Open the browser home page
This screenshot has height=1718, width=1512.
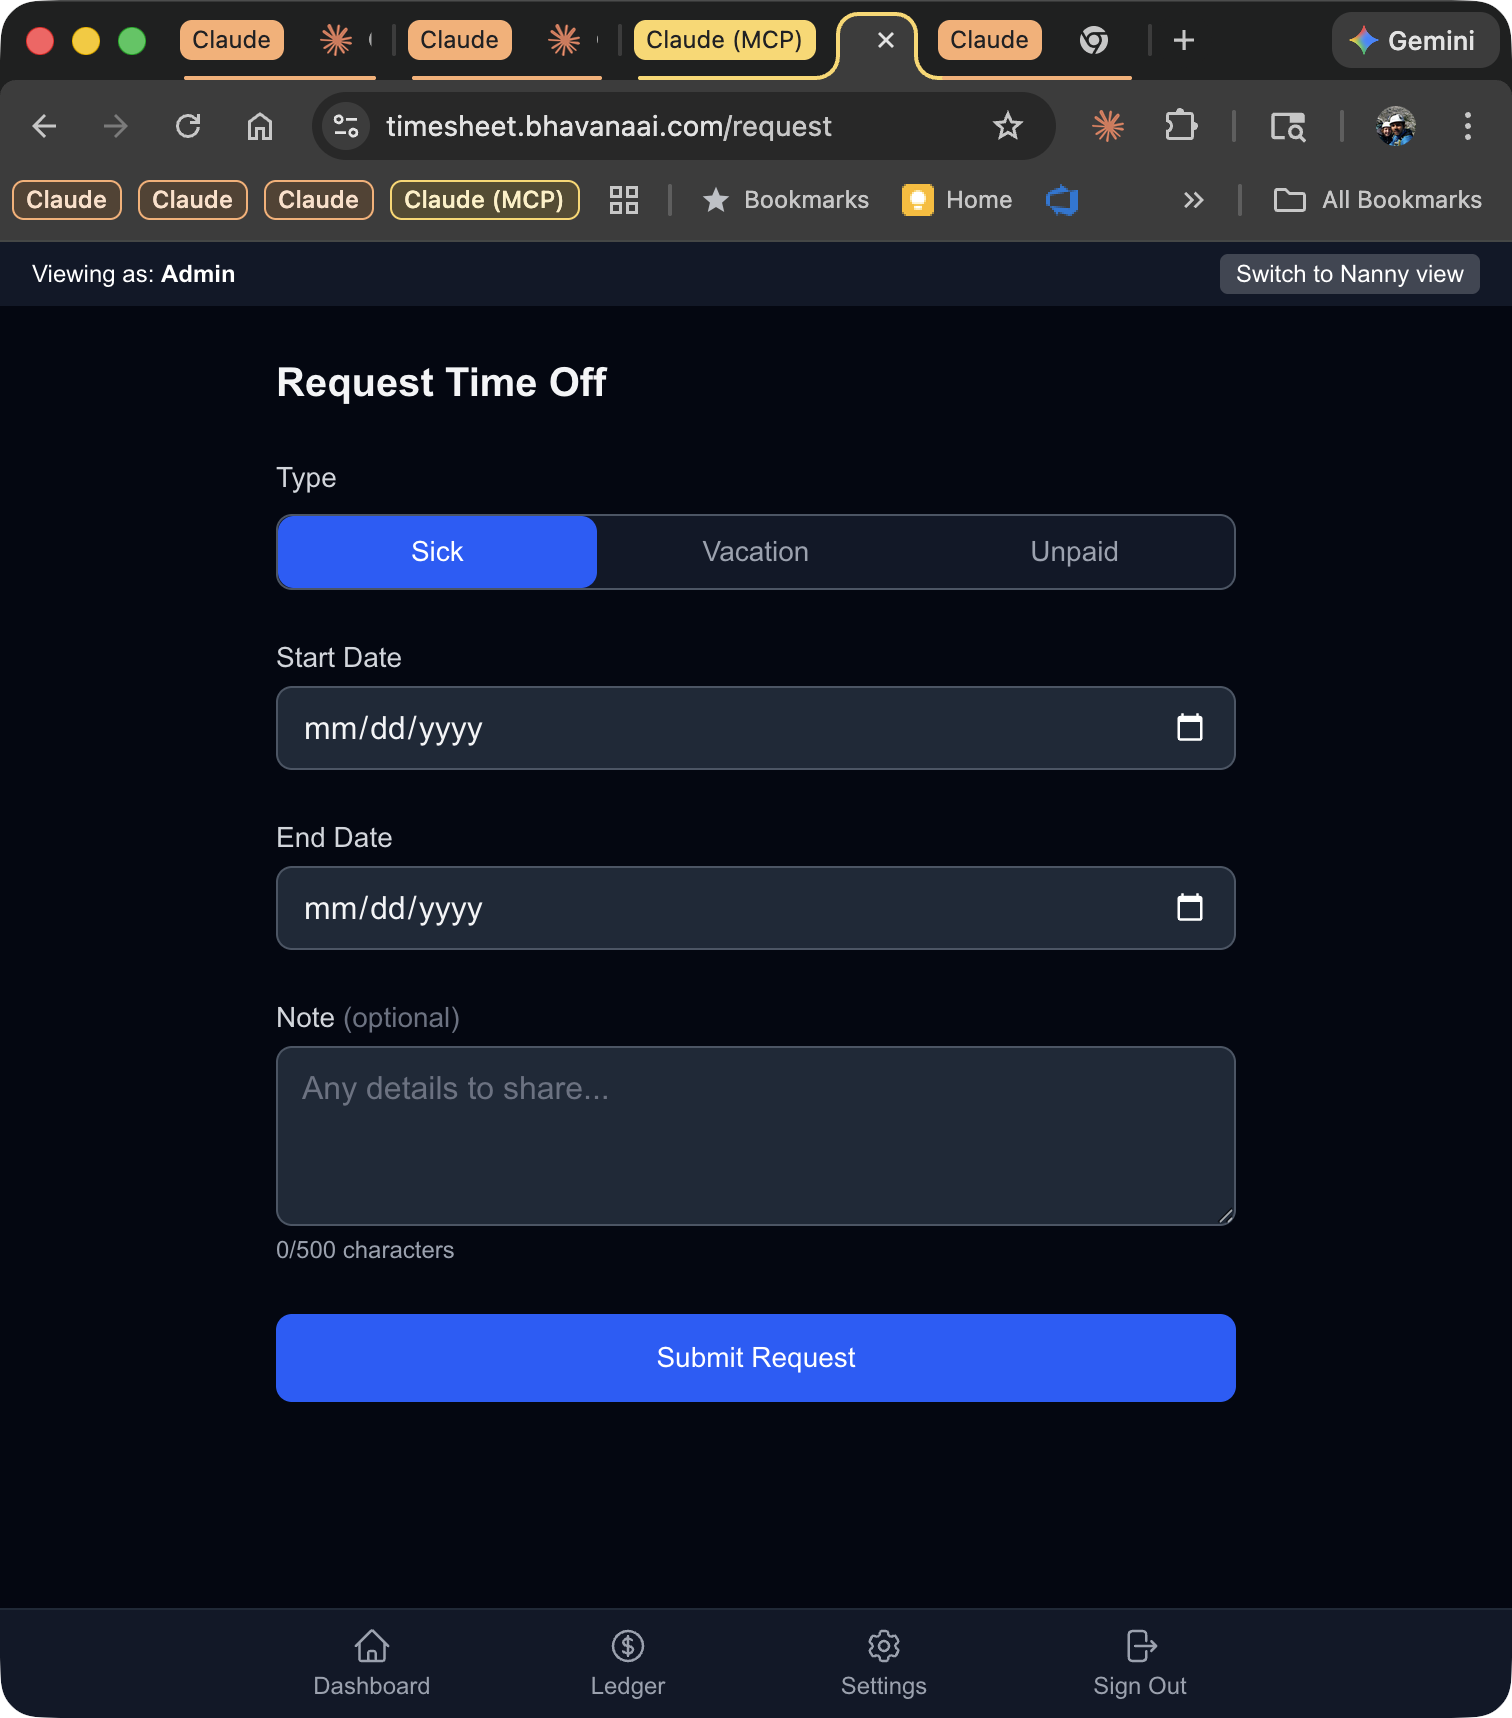(x=260, y=126)
